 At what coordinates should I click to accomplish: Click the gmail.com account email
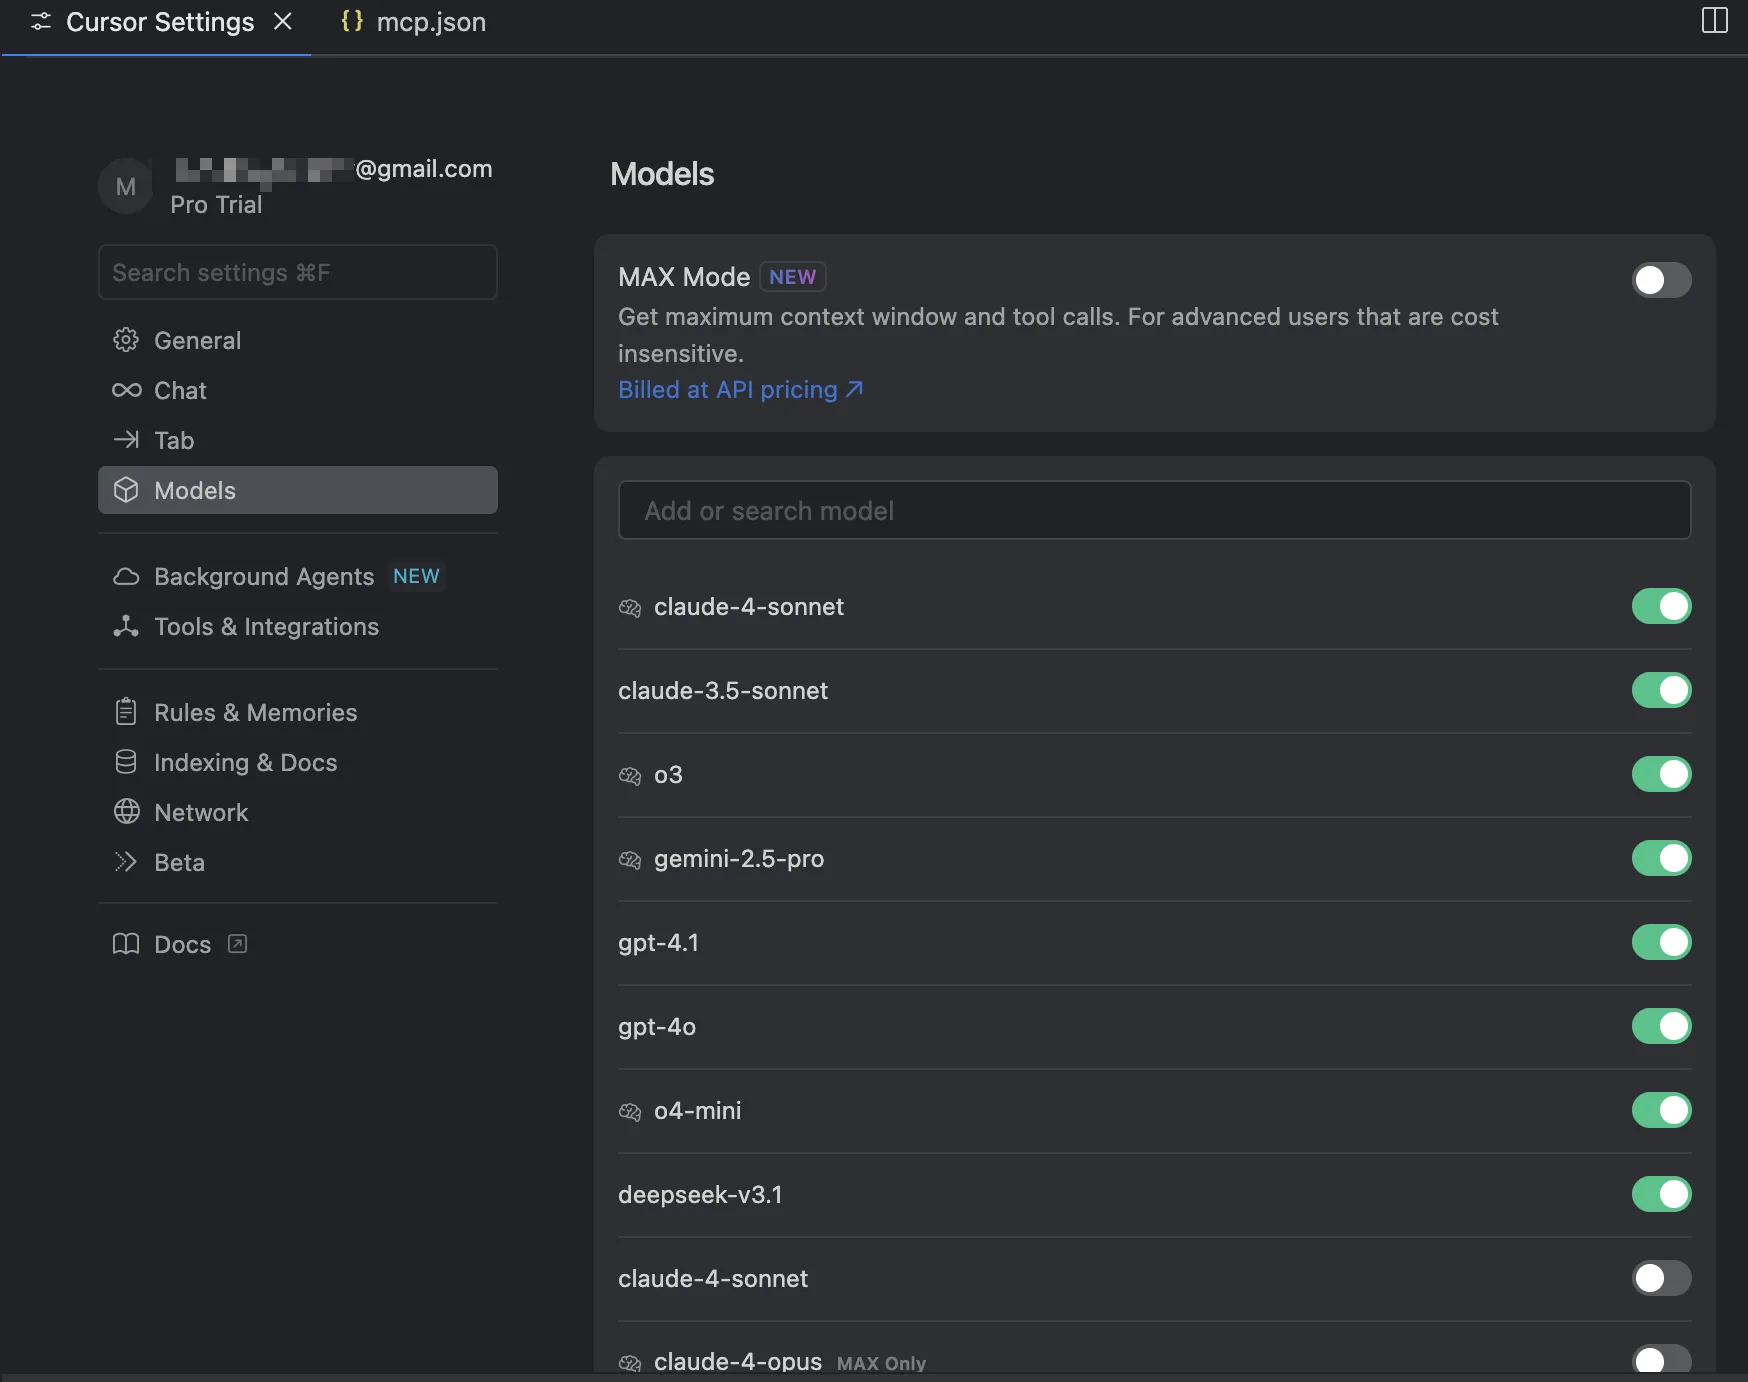[x=334, y=170]
